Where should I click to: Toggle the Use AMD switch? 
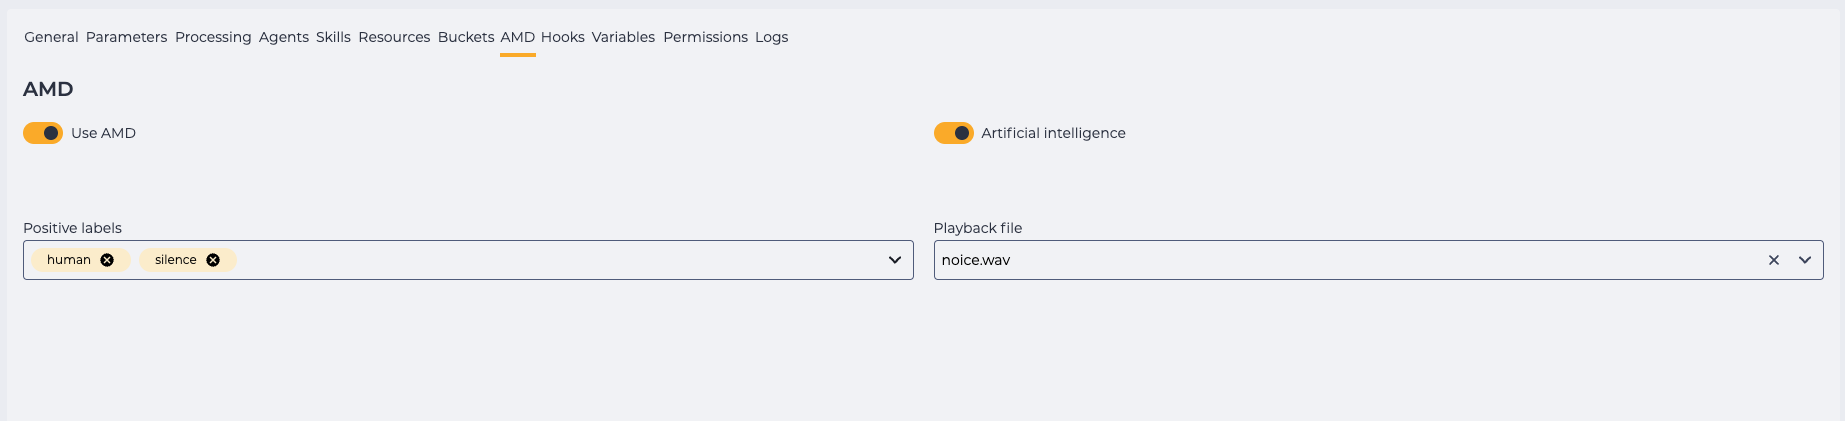pyautogui.click(x=43, y=133)
